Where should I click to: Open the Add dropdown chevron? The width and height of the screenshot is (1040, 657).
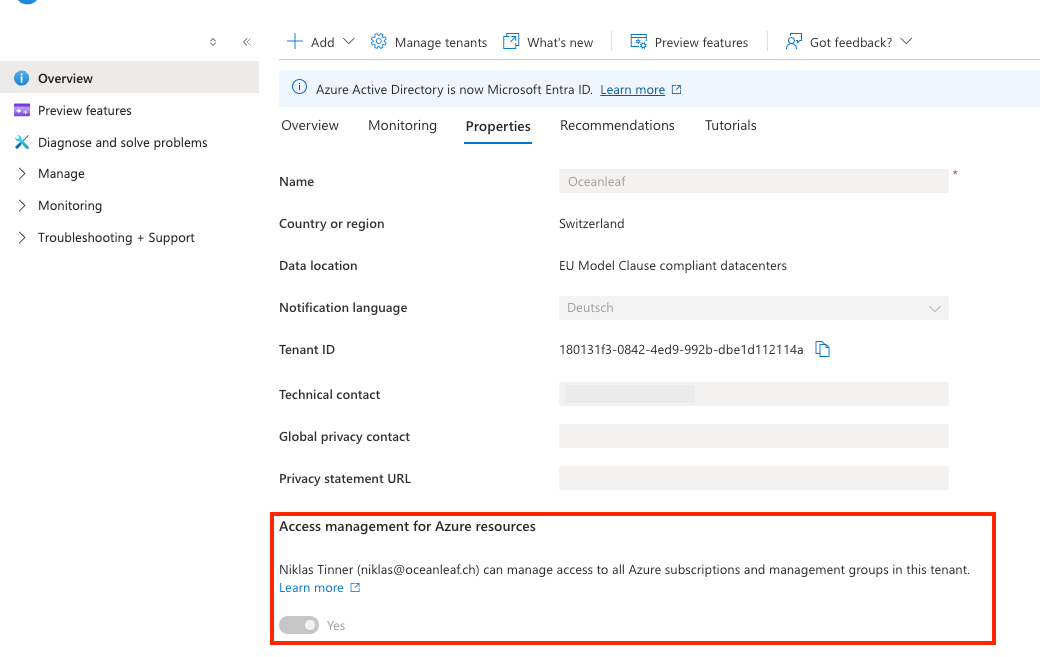(349, 42)
